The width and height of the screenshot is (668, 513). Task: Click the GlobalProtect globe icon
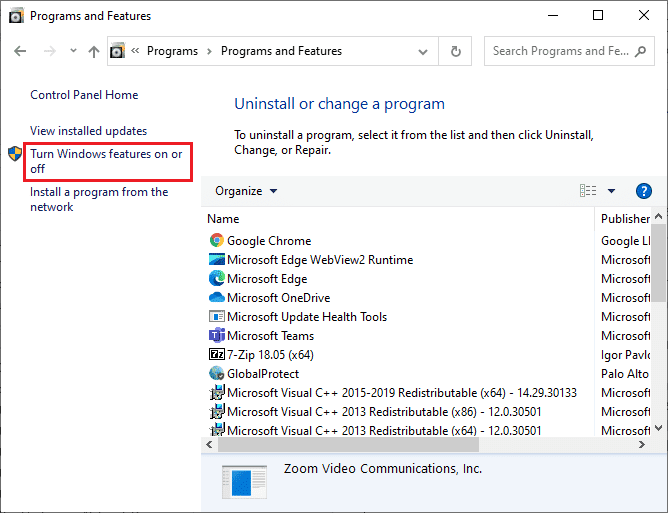click(x=217, y=373)
